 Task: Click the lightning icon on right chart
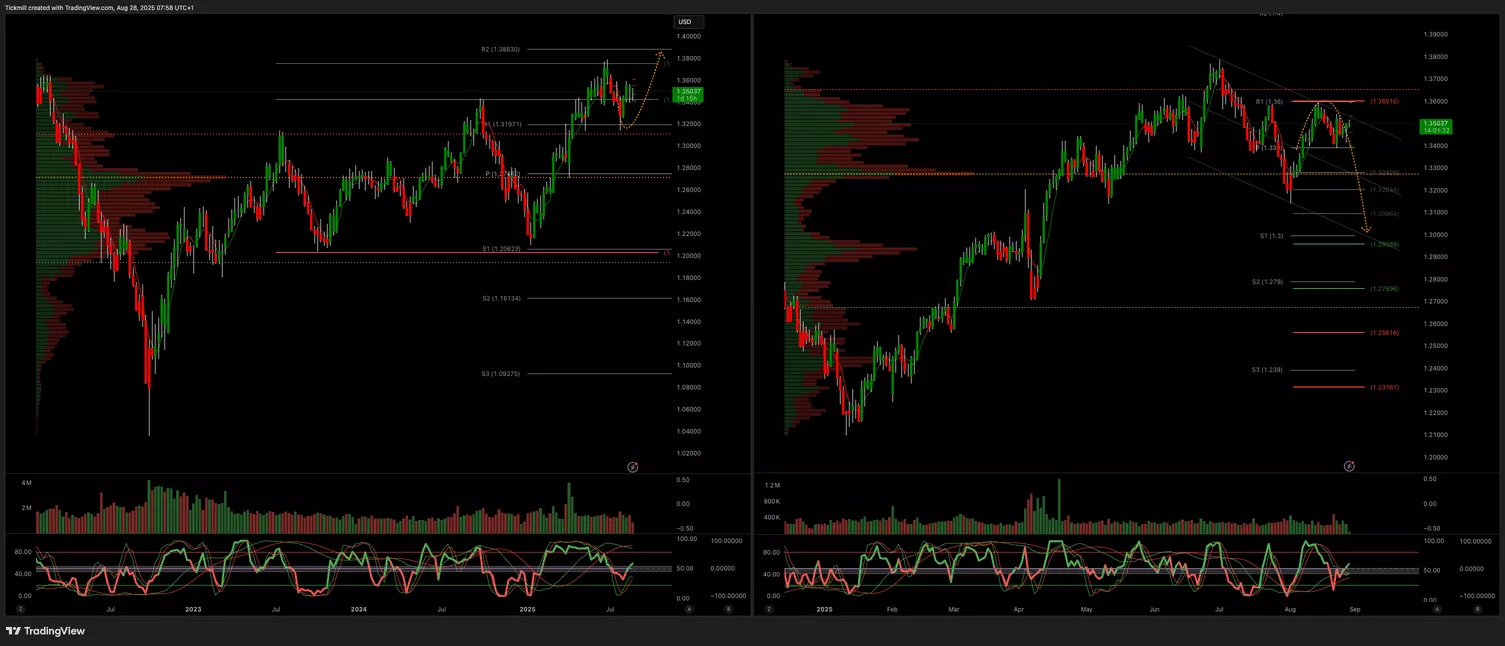1349,466
